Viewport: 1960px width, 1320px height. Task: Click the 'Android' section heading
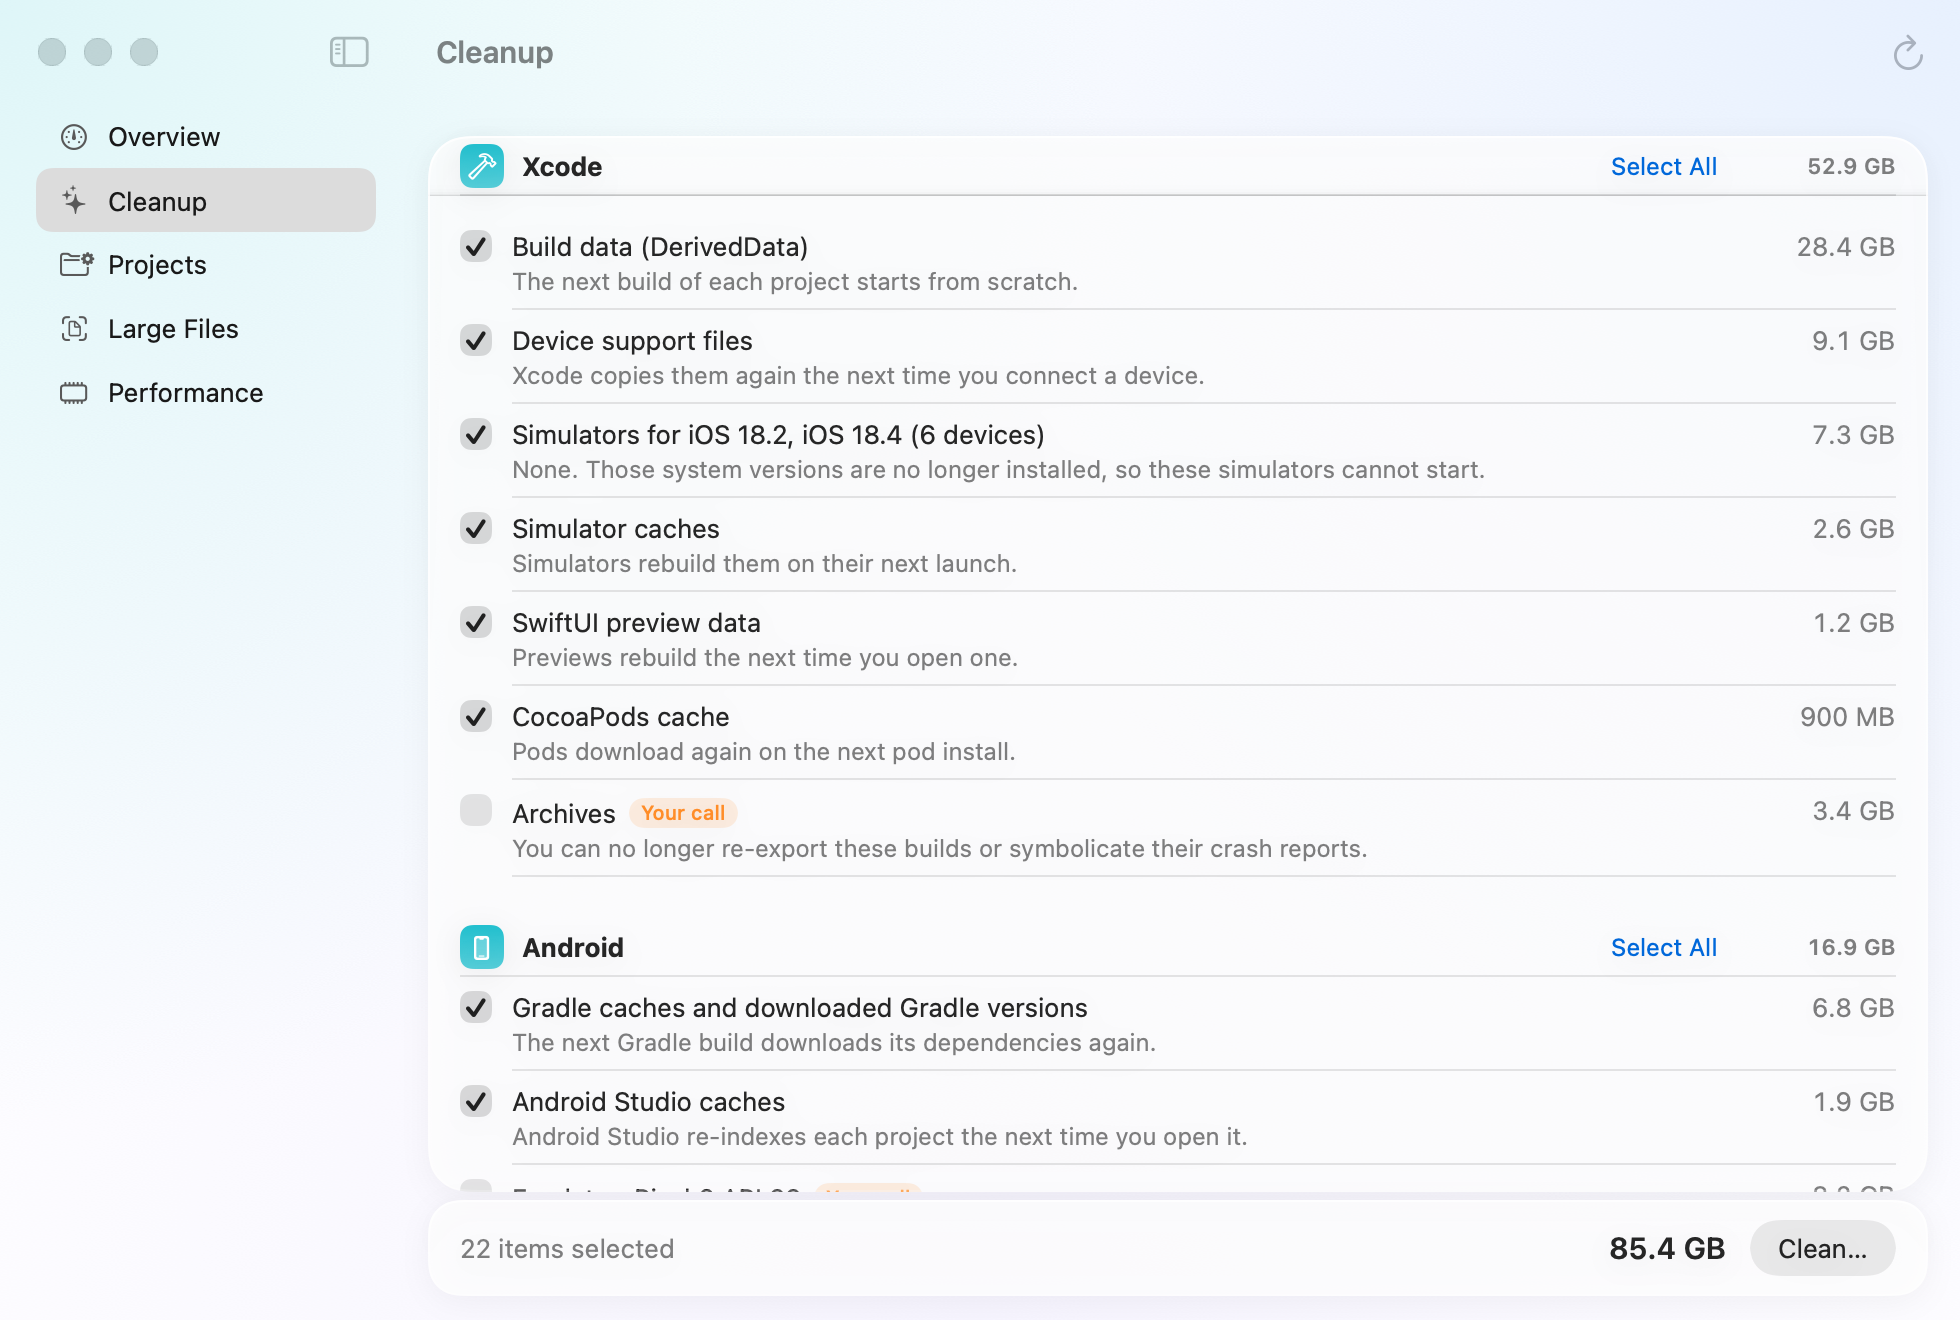coord(573,948)
